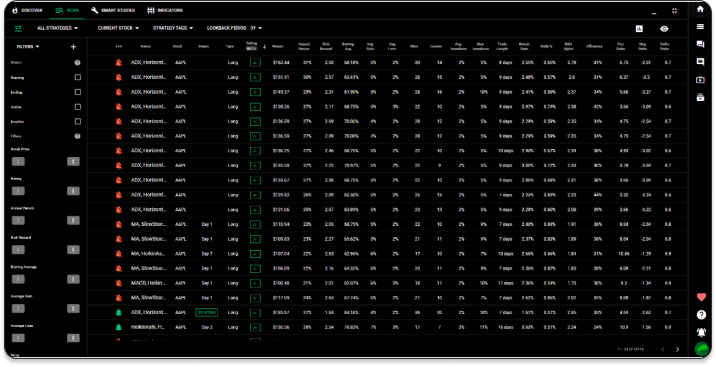Open rating chart for HeikinAshi Day 2 row
Viewport: 716px width, 367px height.
coord(255,327)
